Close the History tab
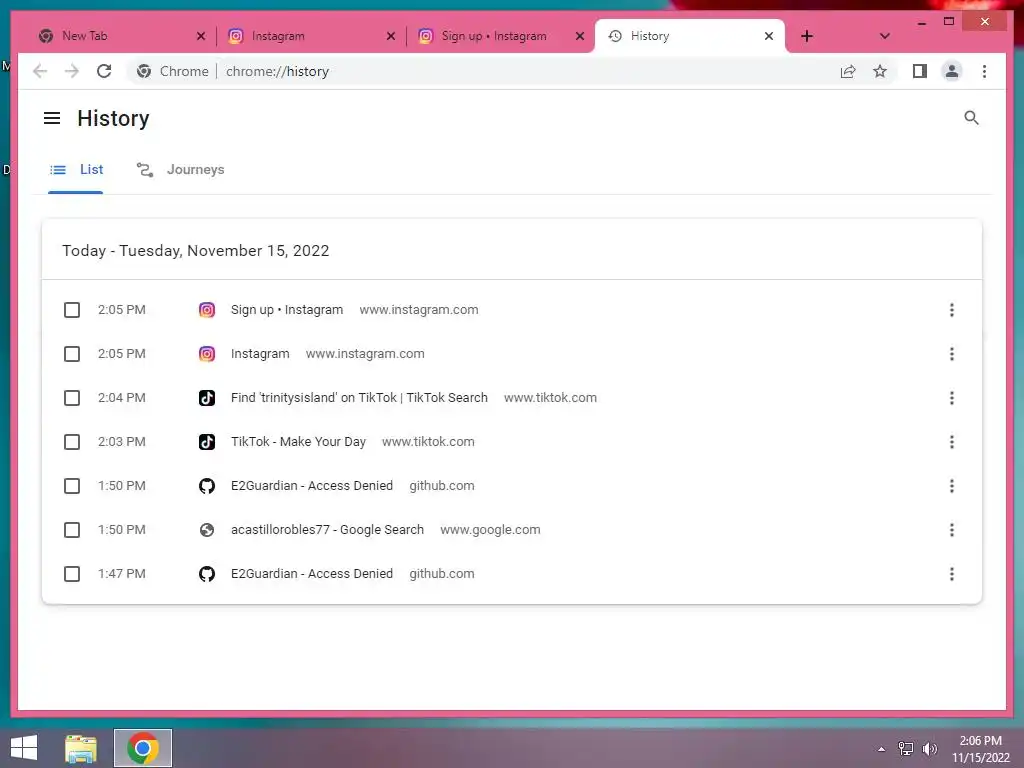The height and width of the screenshot is (768, 1024). (x=769, y=36)
